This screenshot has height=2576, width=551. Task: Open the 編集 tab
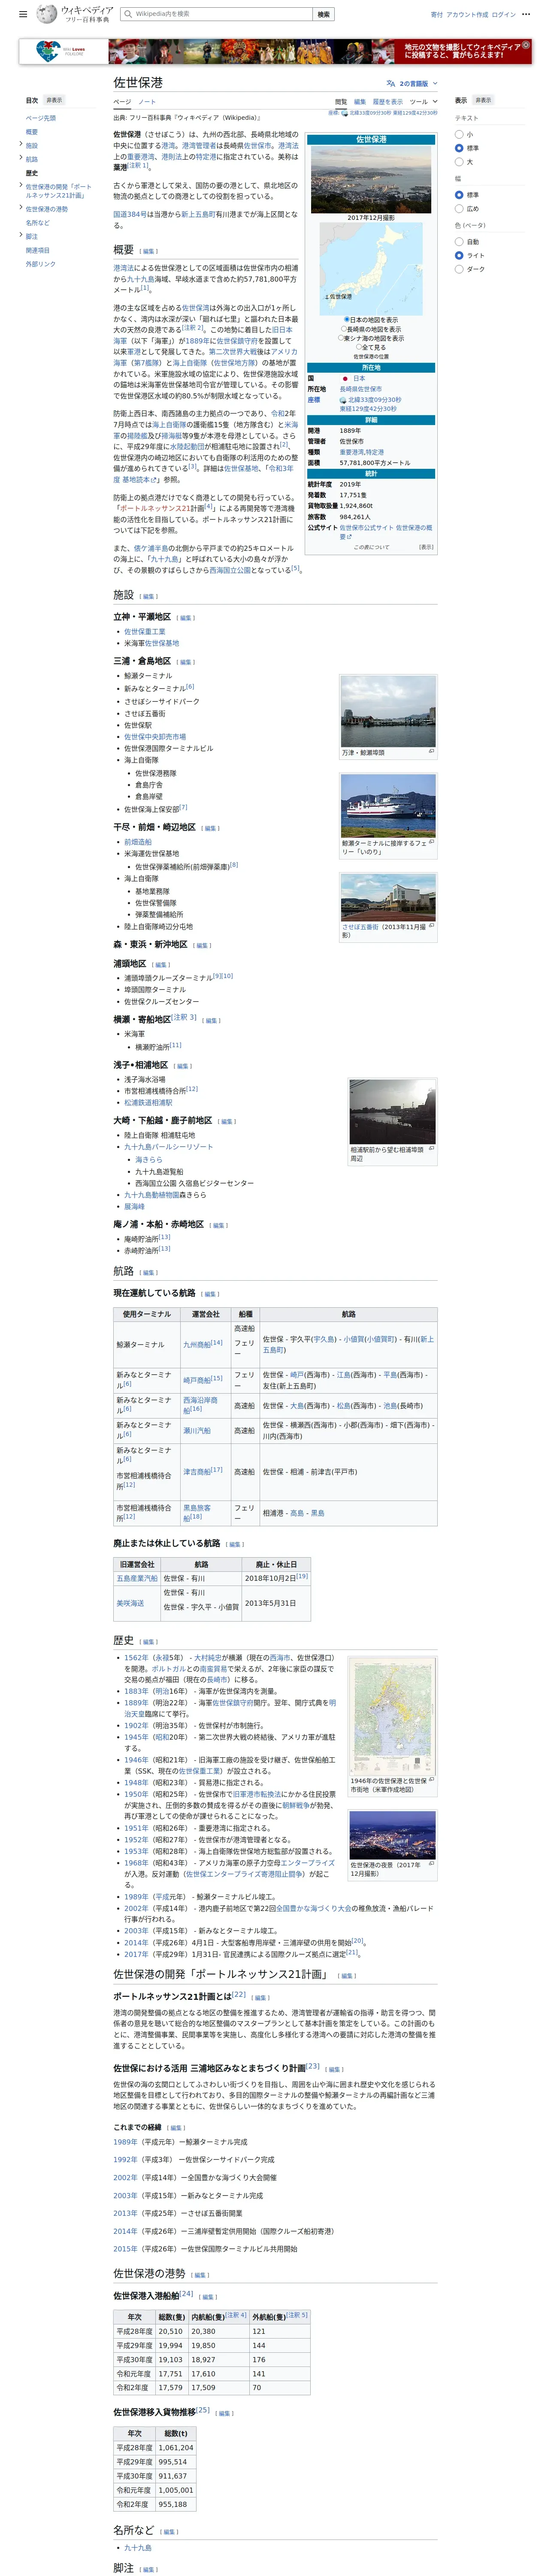tap(360, 102)
